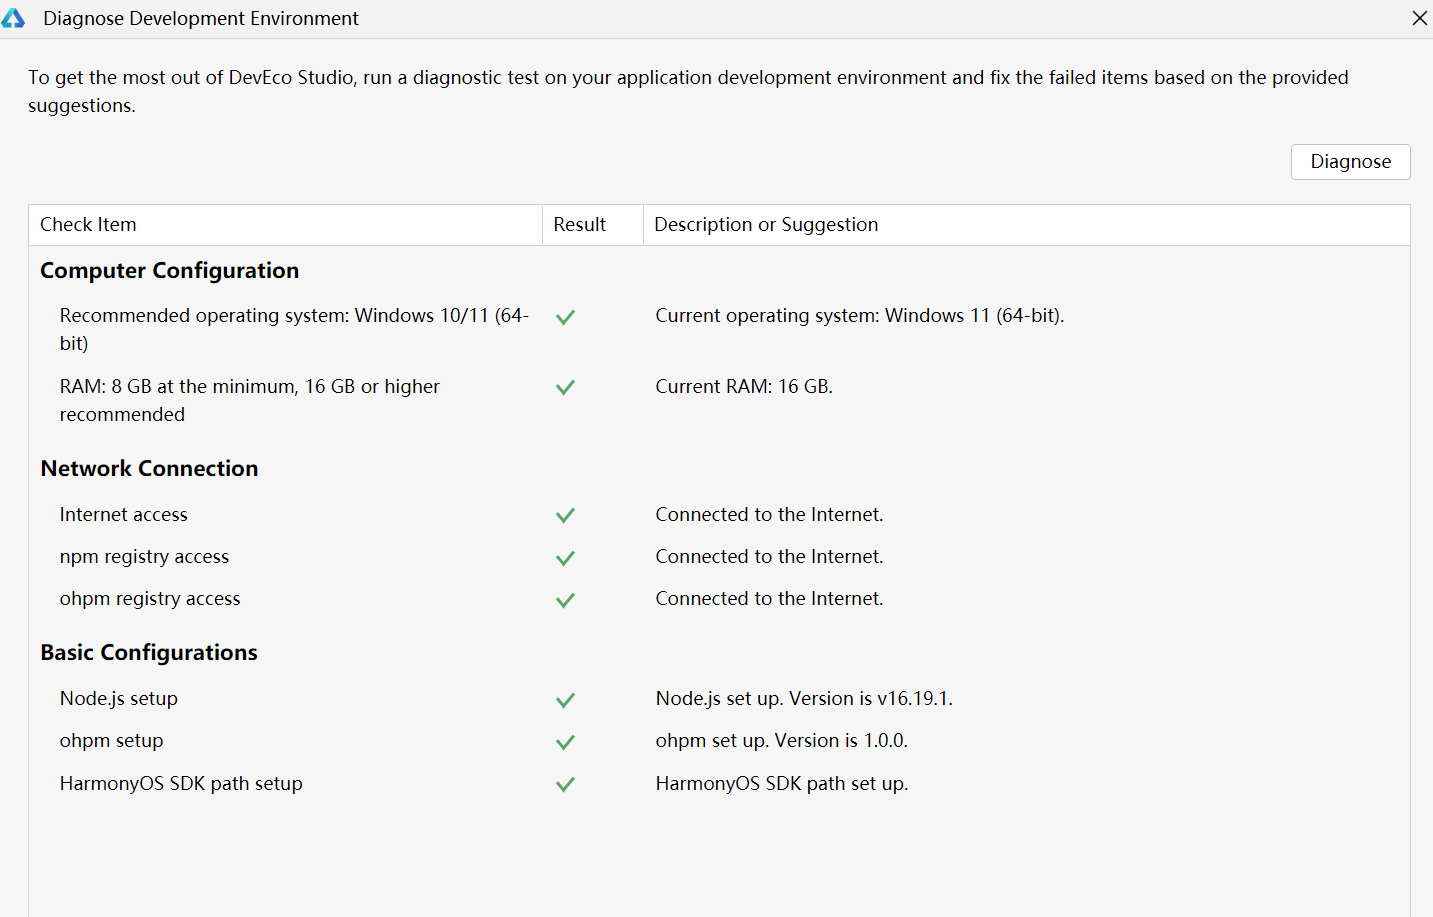Image resolution: width=1433 pixels, height=917 pixels.
Task: Click the checkmark for HarmonyOS SDK path setup
Action: pyautogui.click(x=565, y=784)
